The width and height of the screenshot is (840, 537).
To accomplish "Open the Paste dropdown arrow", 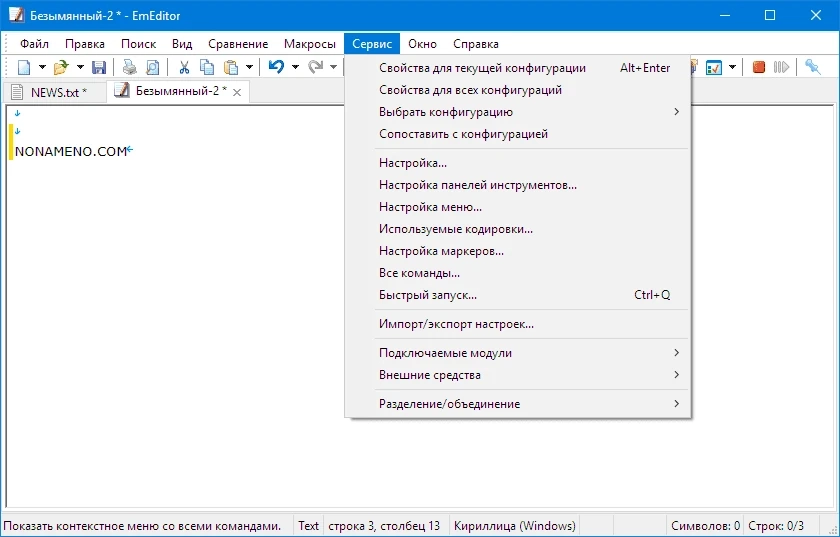I will [x=248, y=67].
